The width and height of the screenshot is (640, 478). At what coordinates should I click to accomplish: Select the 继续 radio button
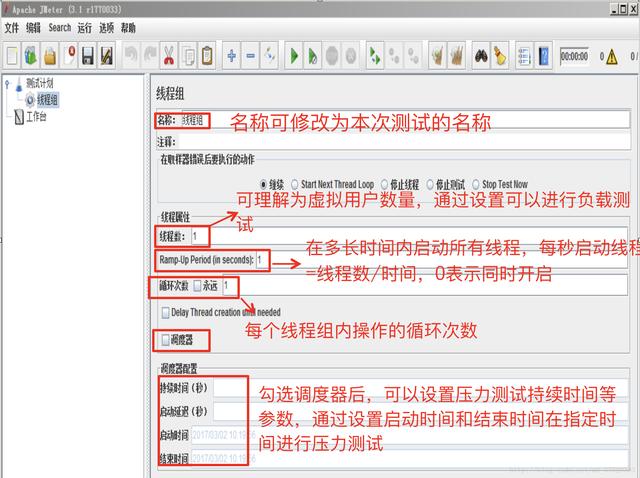click(263, 185)
